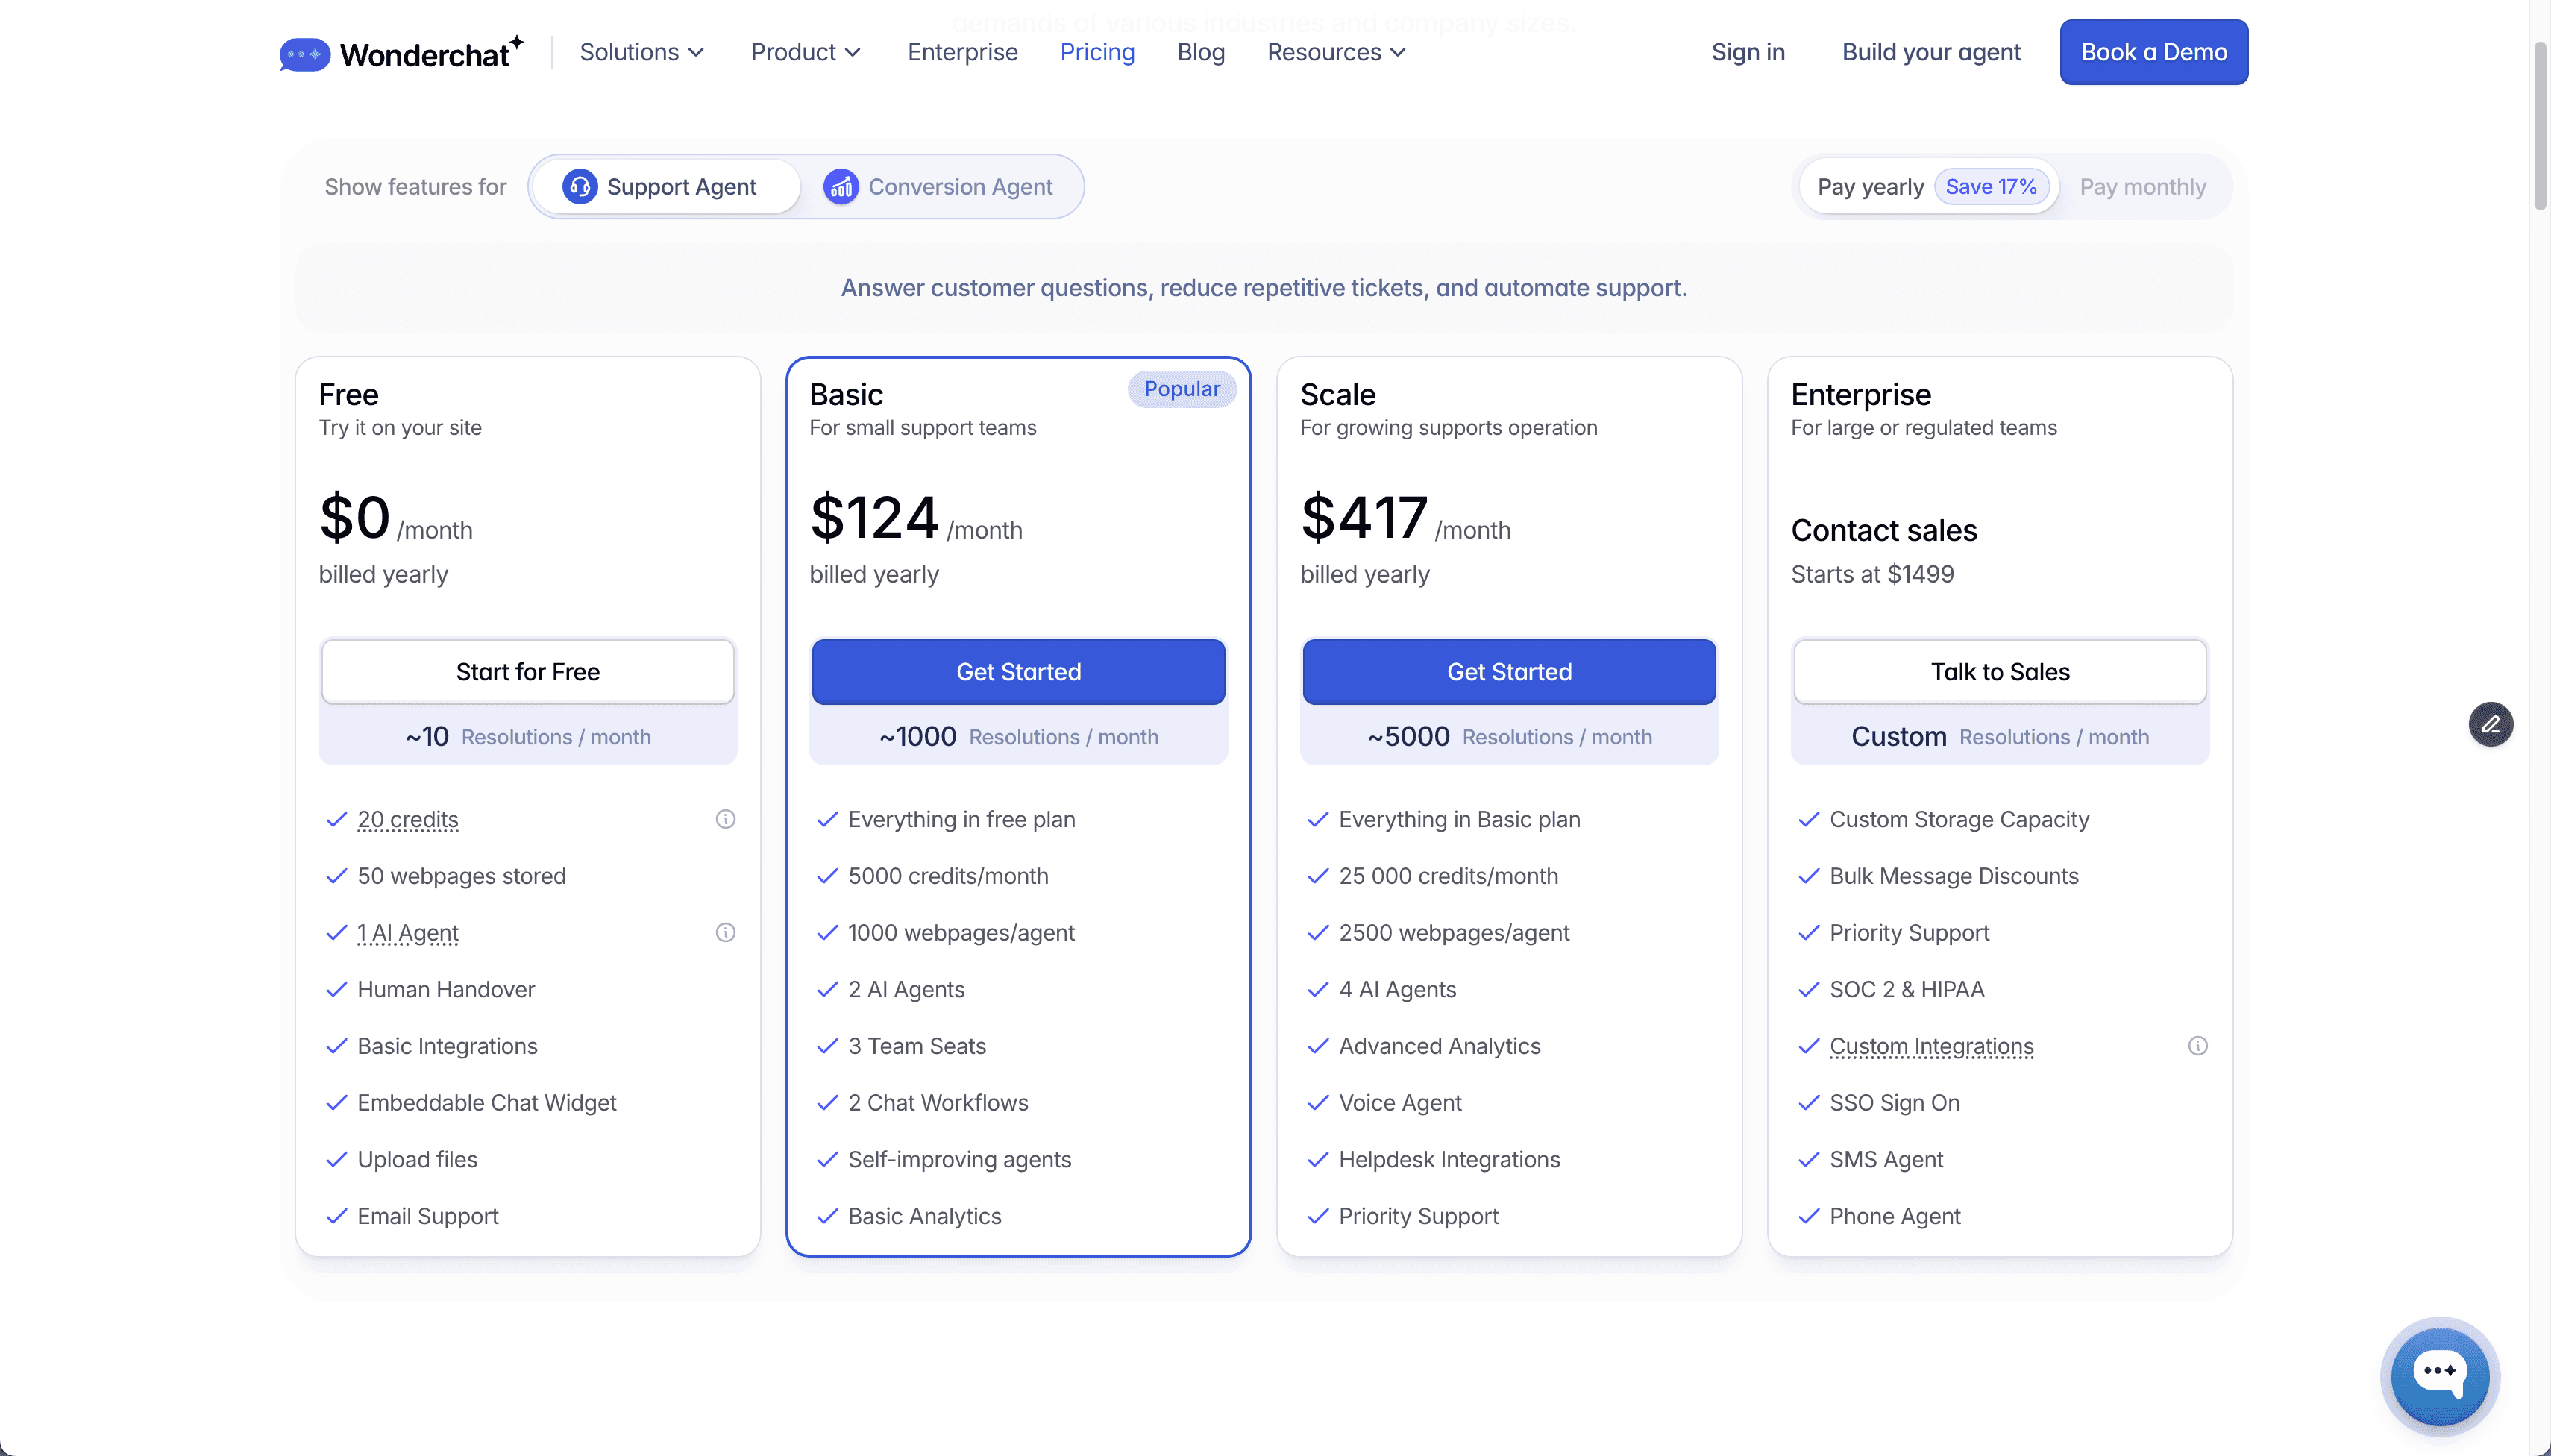The height and width of the screenshot is (1456, 2551).
Task: Click the 1 AI Agent underlined text
Action: tap(408, 932)
